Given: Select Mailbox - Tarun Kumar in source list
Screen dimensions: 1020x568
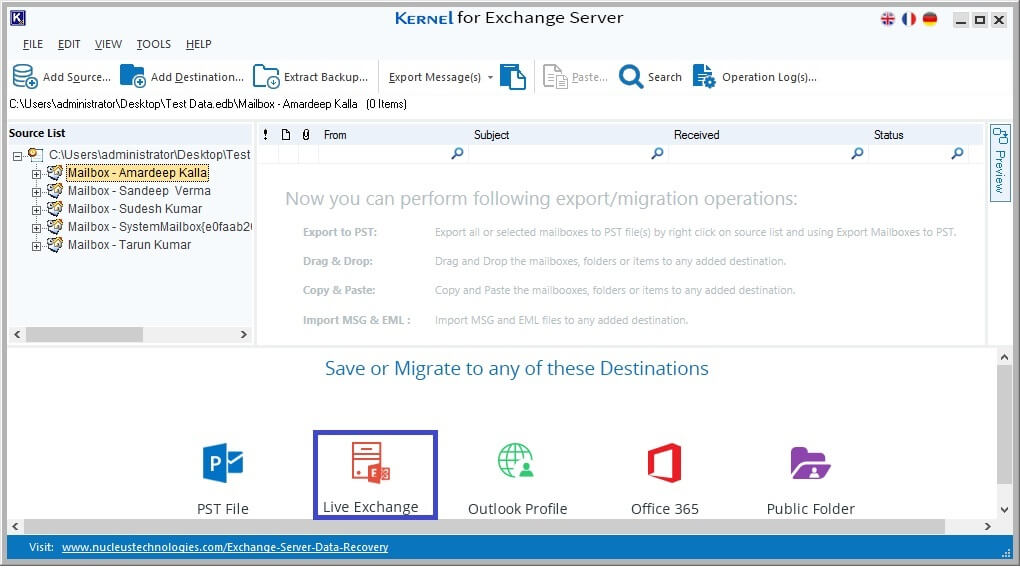Looking at the screenshot, I should coord(129,245).
